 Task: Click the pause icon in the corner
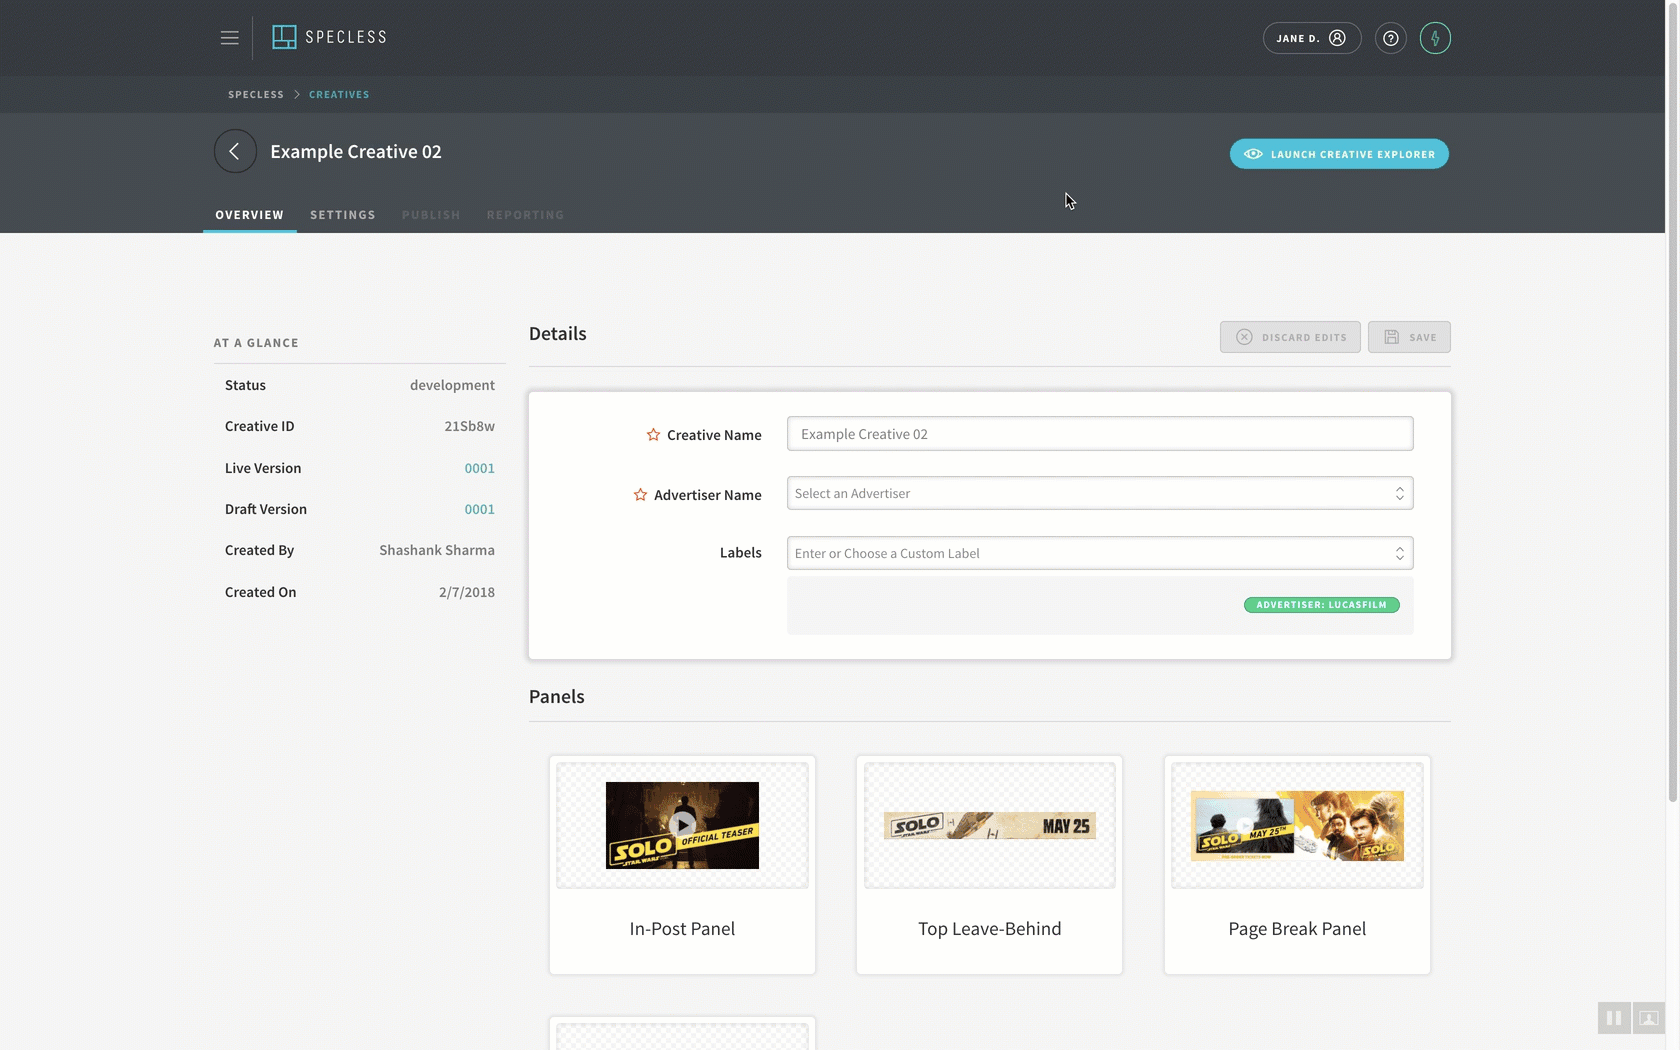(x=1614, y=1018)
